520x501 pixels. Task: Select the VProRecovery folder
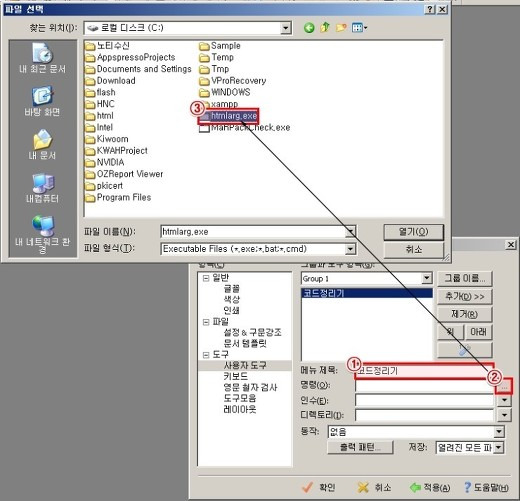pos(233,81)
